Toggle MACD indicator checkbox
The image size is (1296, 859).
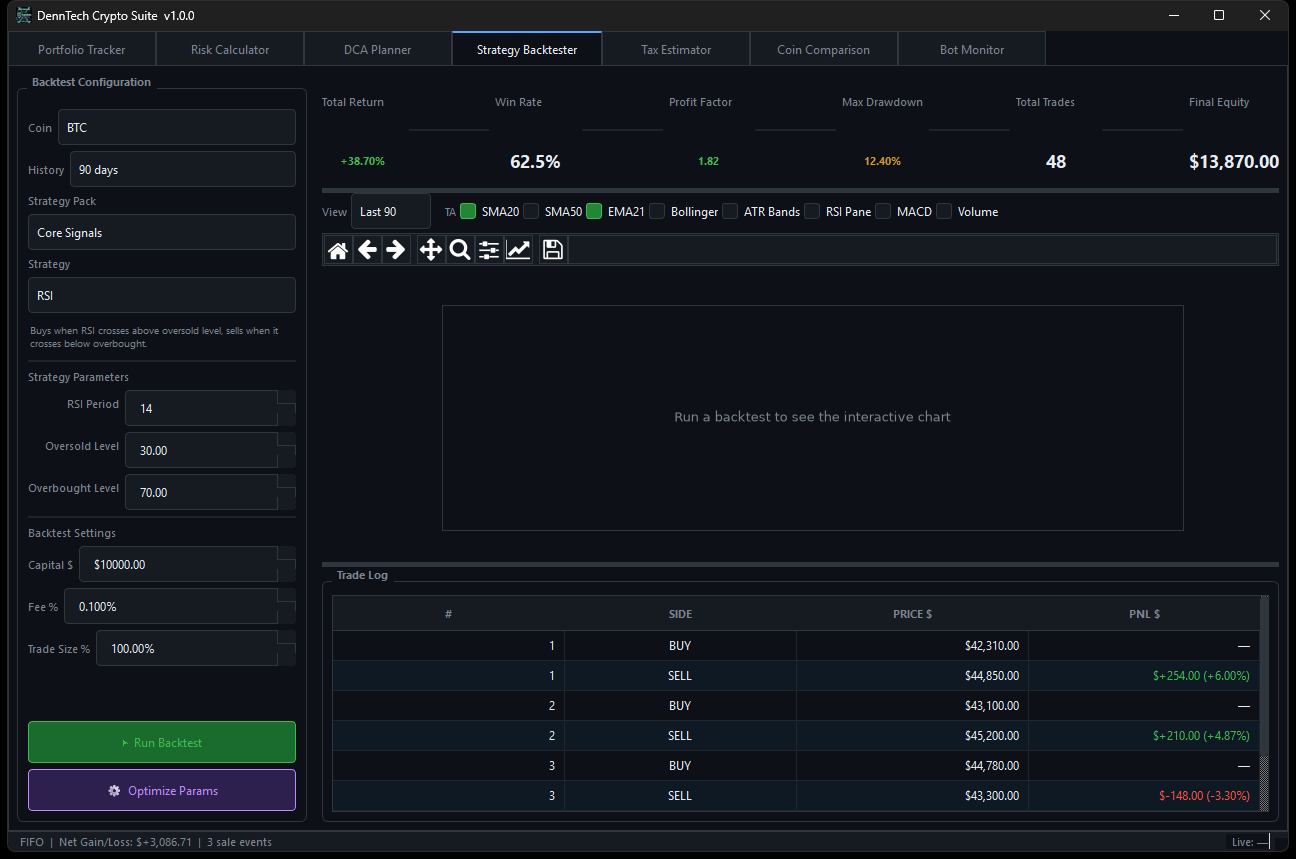click(x=883, y=211)
